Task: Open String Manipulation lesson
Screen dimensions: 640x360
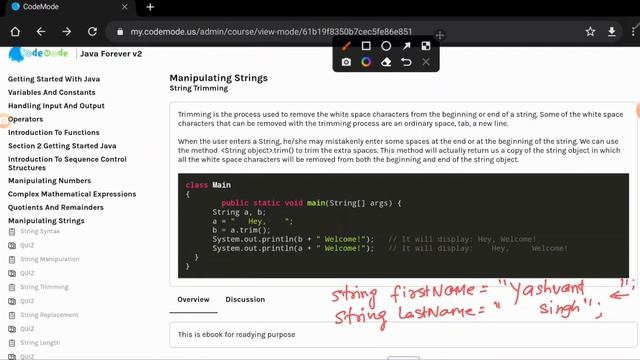Action: [x=50, y=259]
